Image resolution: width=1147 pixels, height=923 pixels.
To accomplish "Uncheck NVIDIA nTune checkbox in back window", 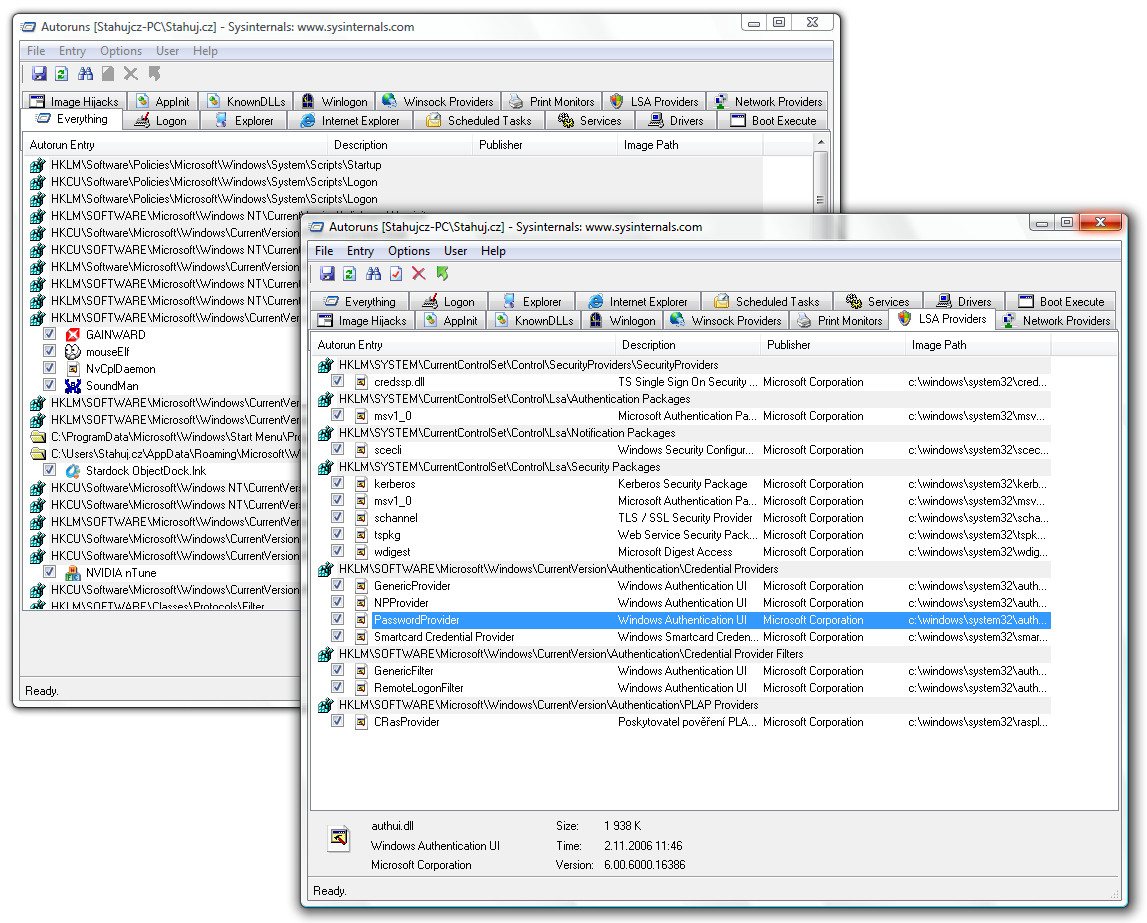I will tap(49, 572).
